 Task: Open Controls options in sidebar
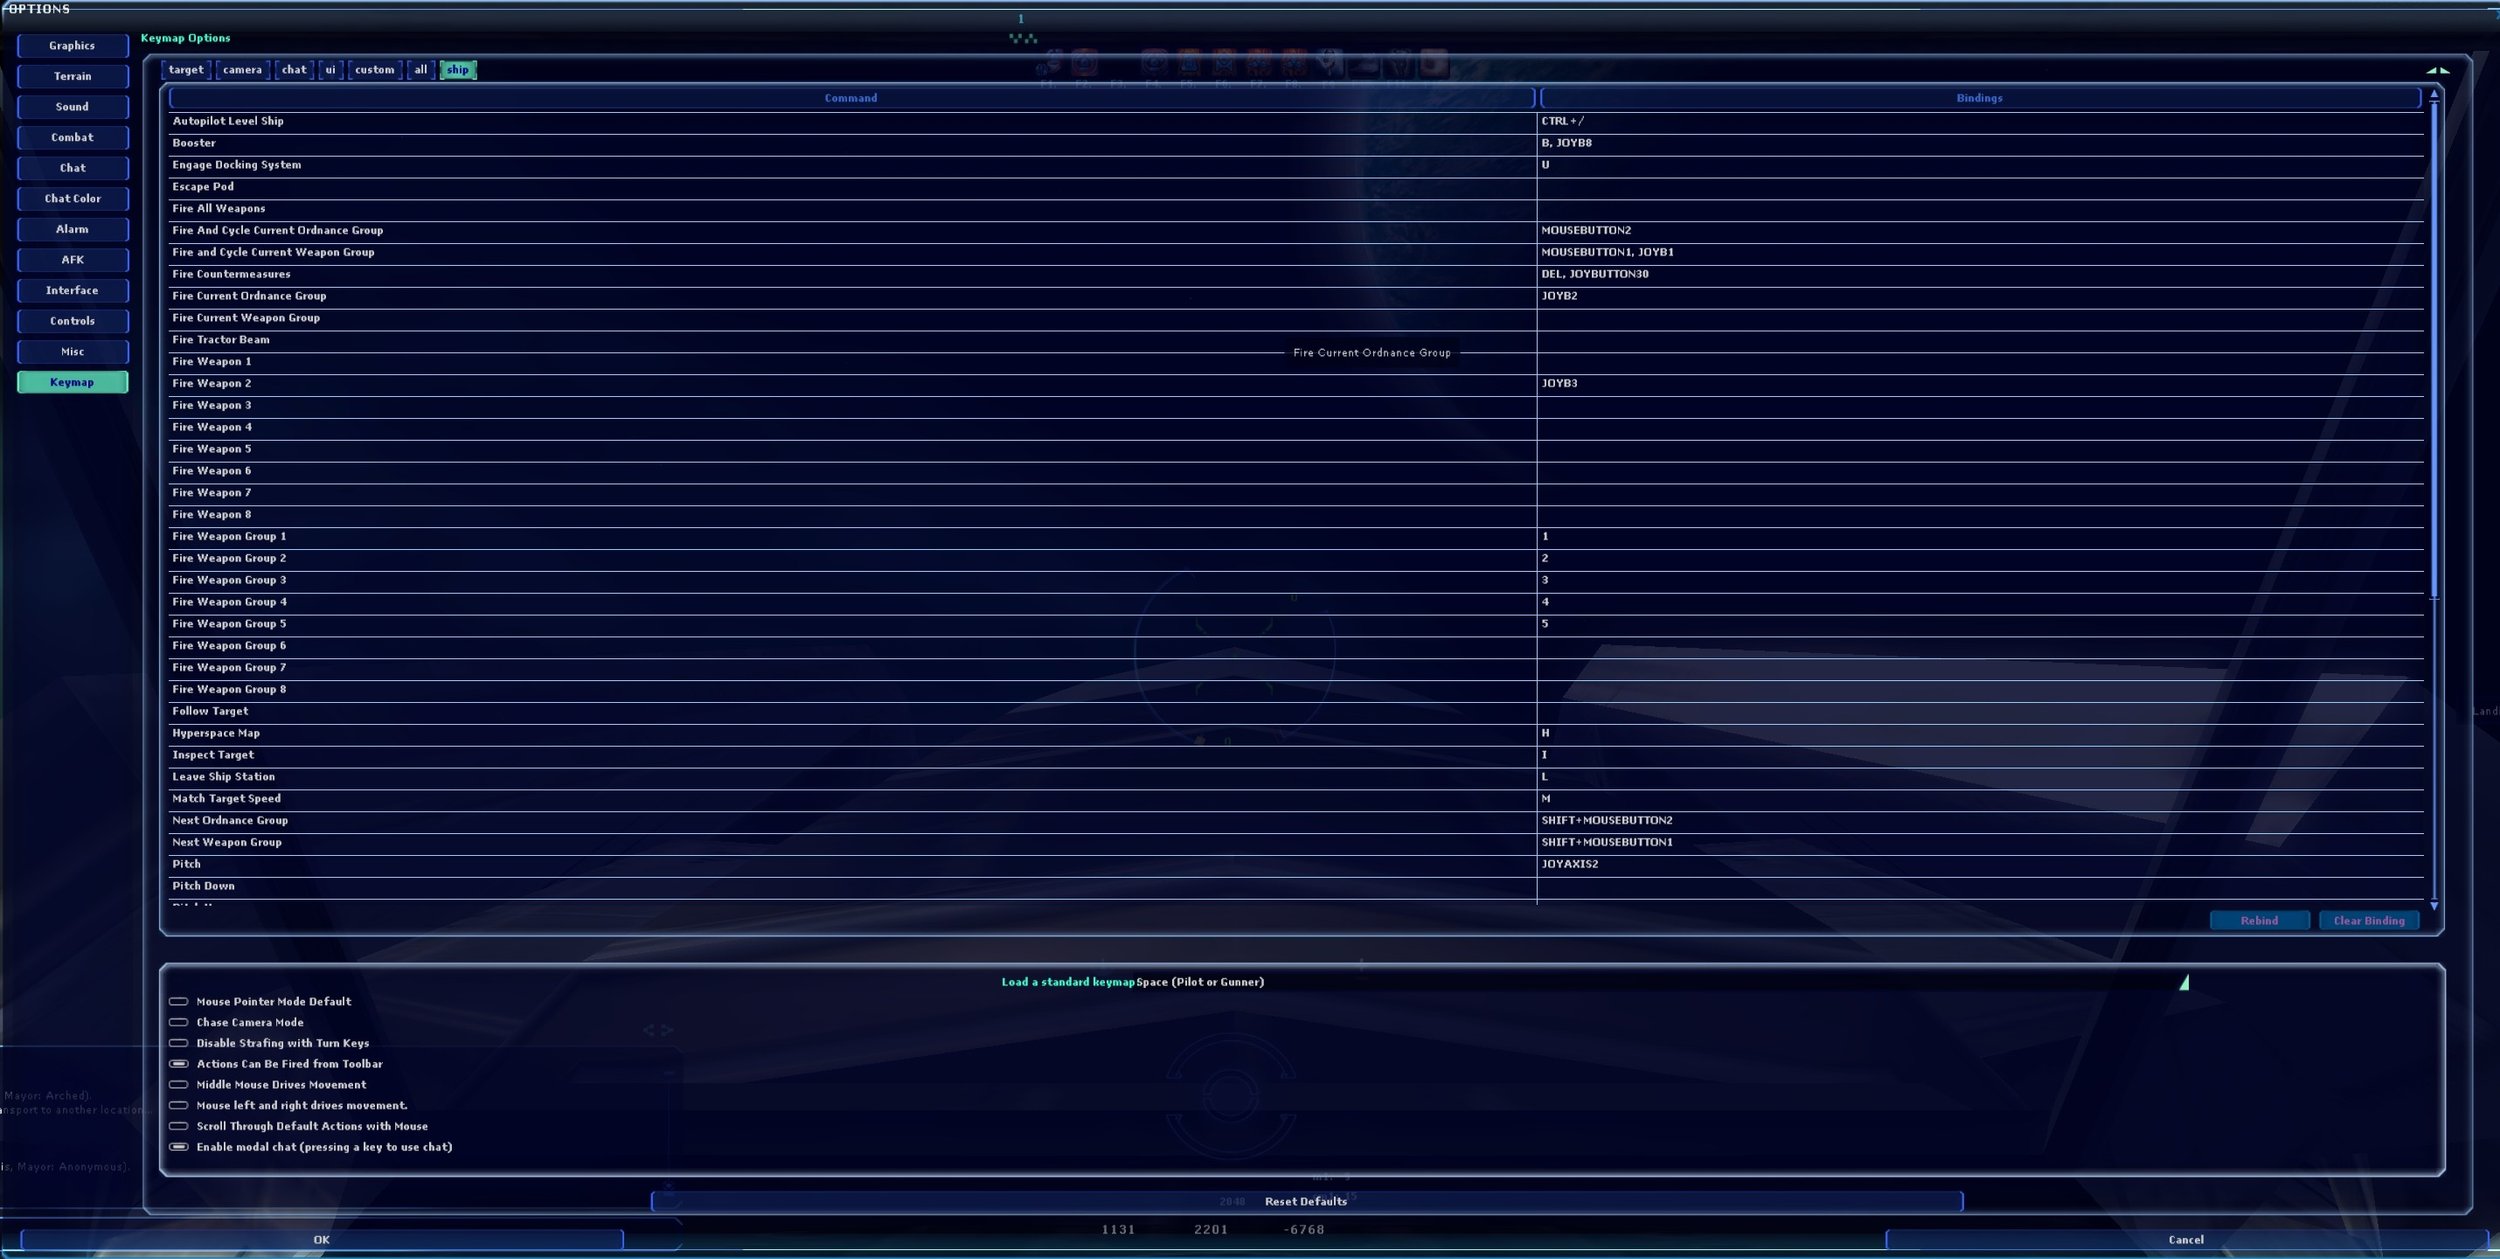[x=72, y=321]
